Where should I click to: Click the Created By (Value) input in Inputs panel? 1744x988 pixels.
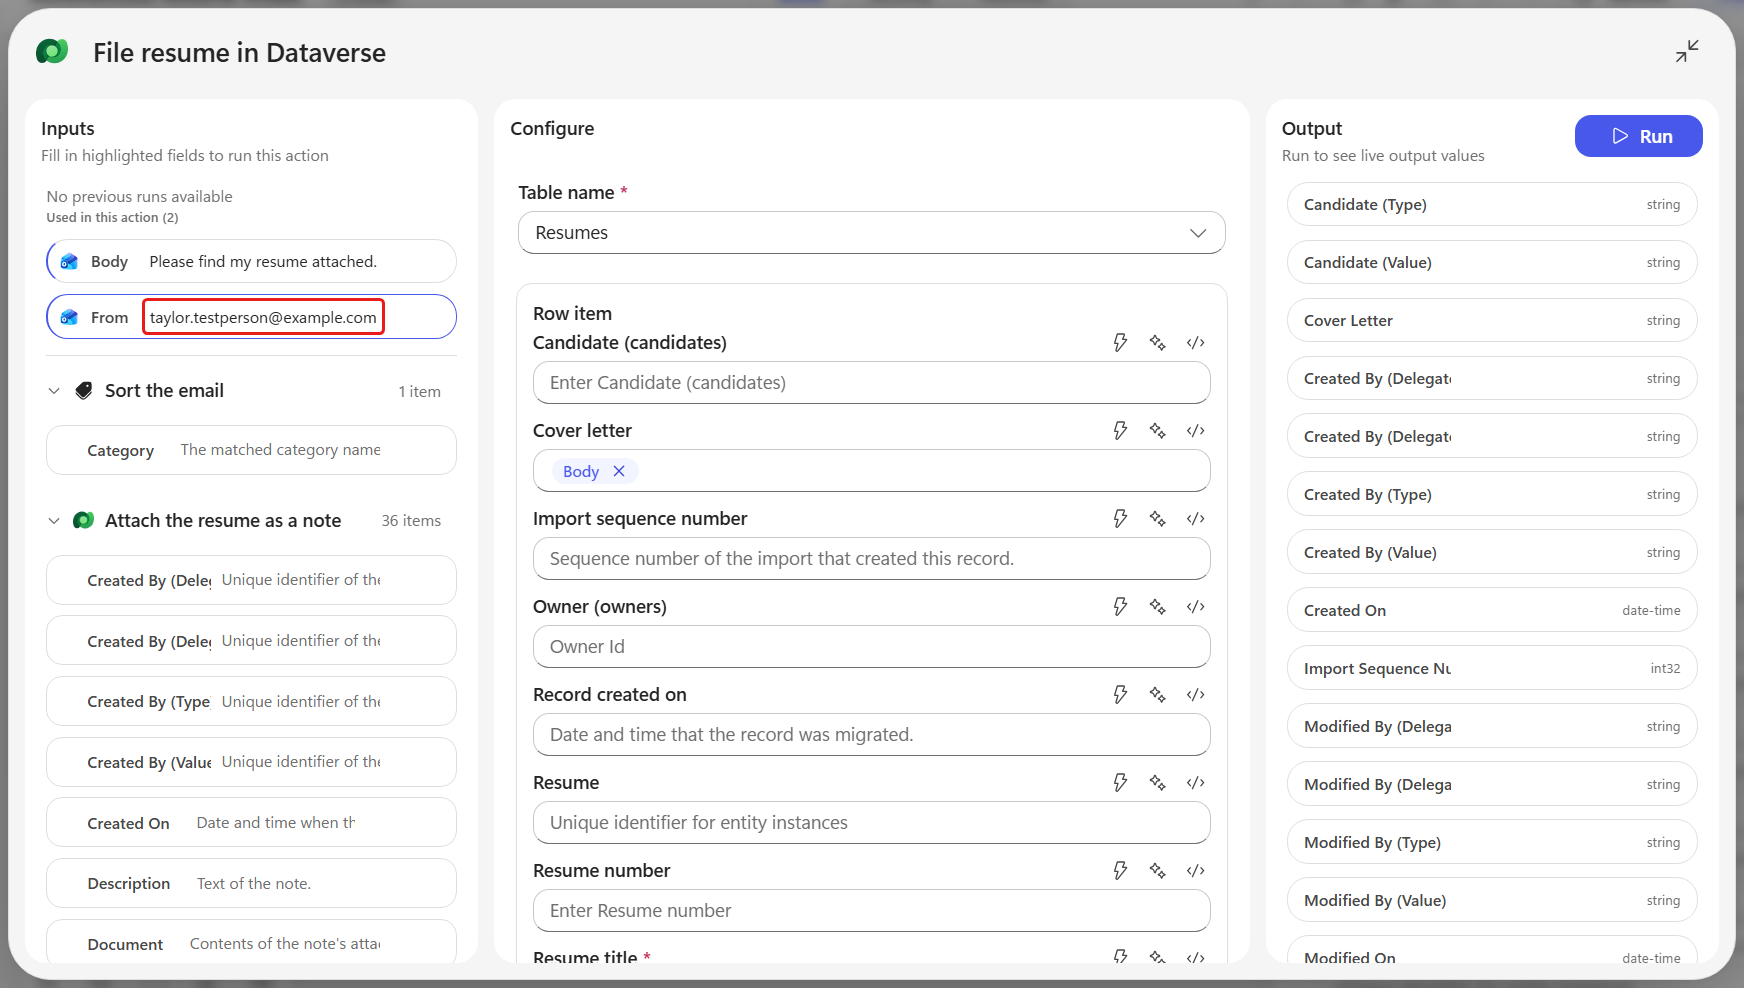point(252,762)
